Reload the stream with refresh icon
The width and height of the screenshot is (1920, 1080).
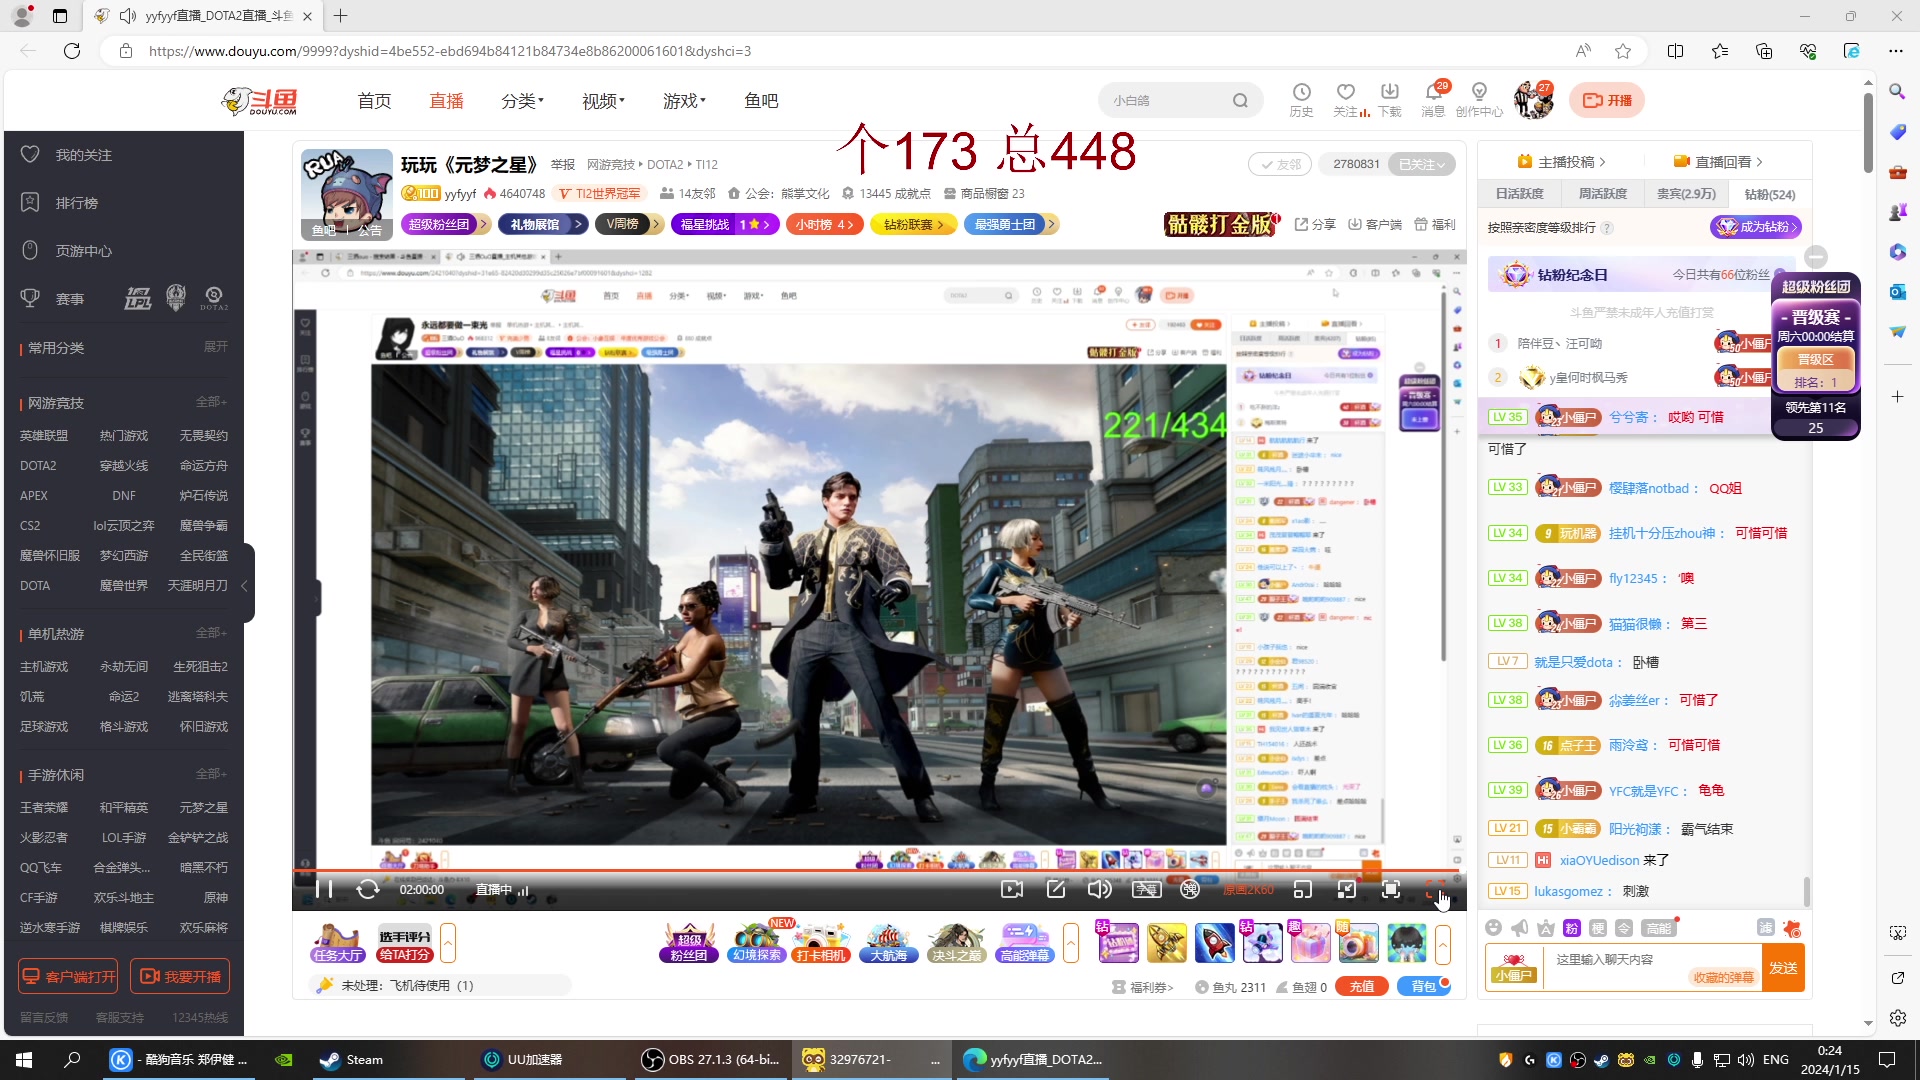click(x=368, y=889)
